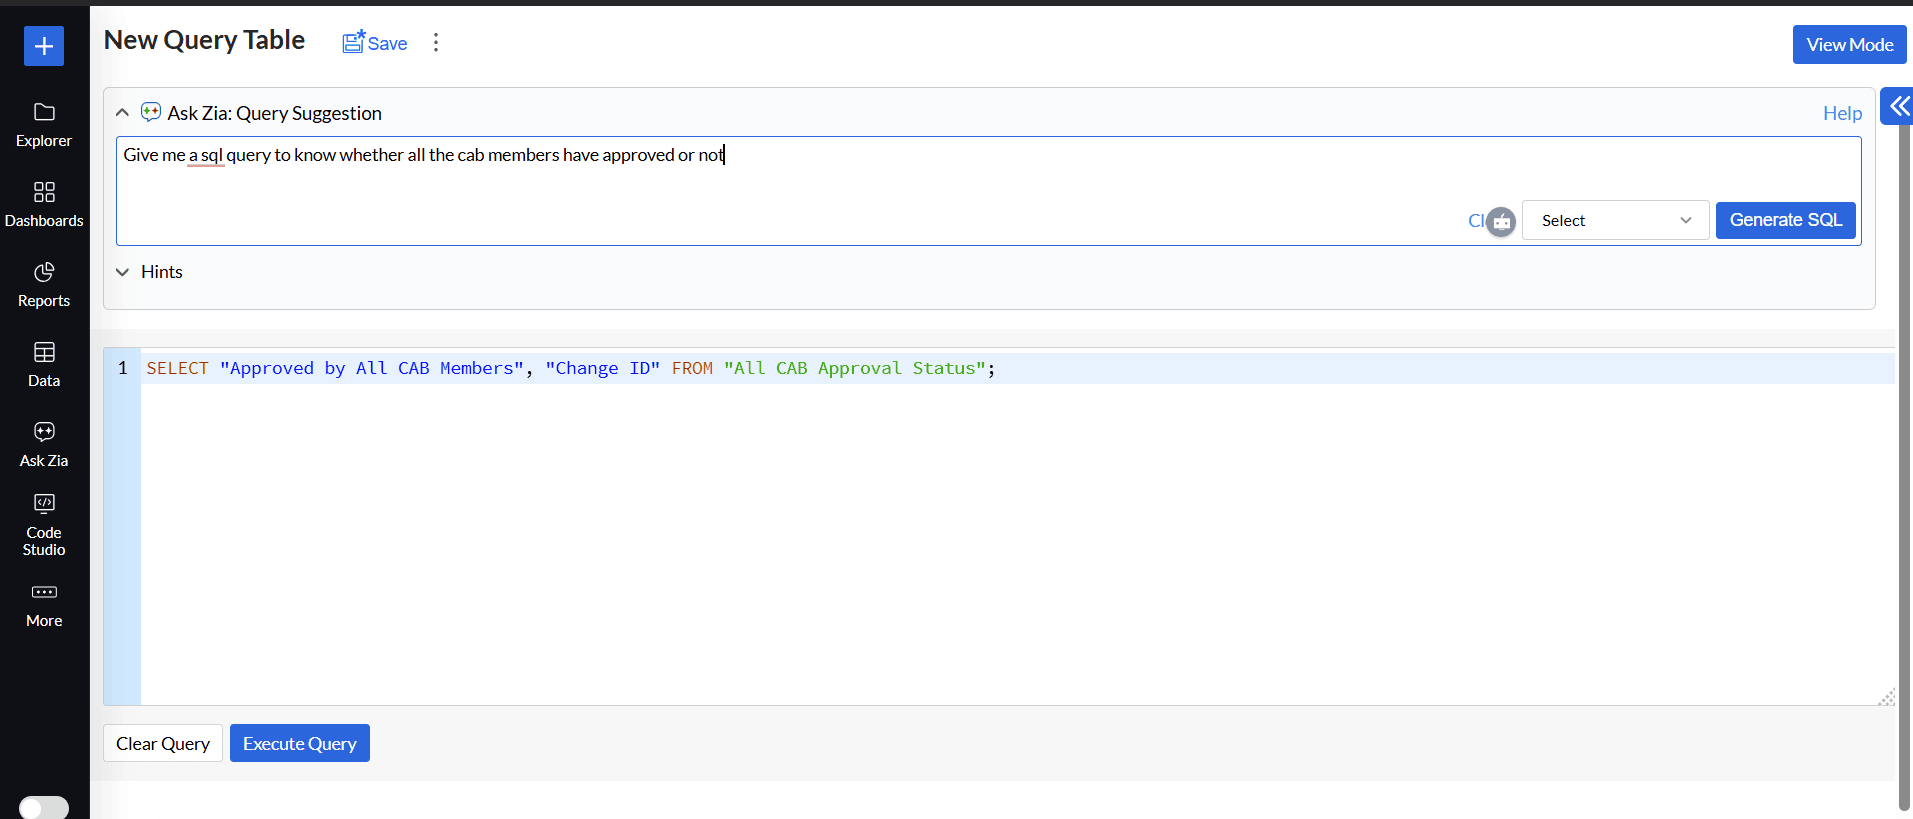Expand the right side panel arrows
This screenshot has width=1913, height=819.
1898,106
